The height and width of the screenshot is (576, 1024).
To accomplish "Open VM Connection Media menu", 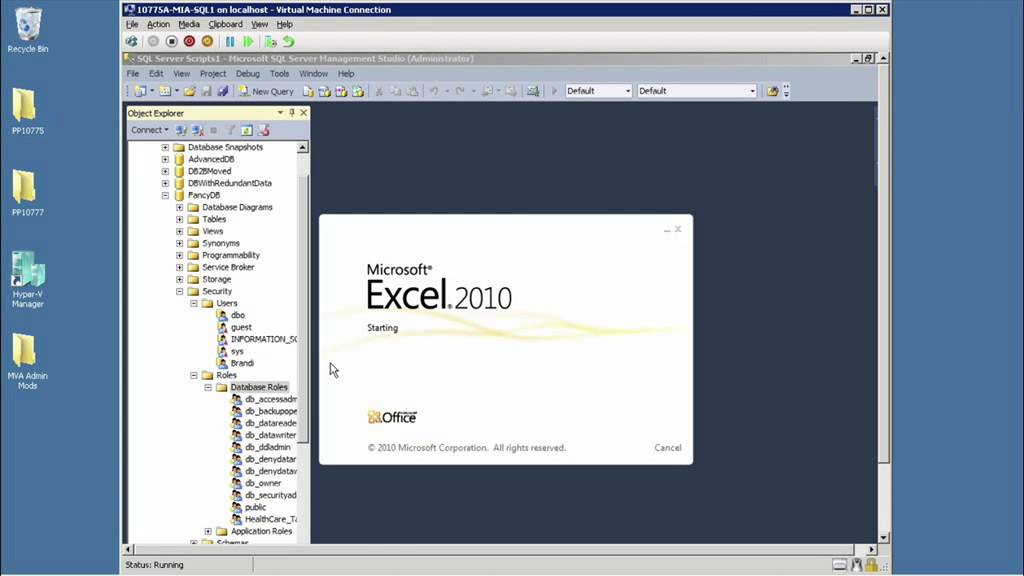I will click(x=189, y=24).
